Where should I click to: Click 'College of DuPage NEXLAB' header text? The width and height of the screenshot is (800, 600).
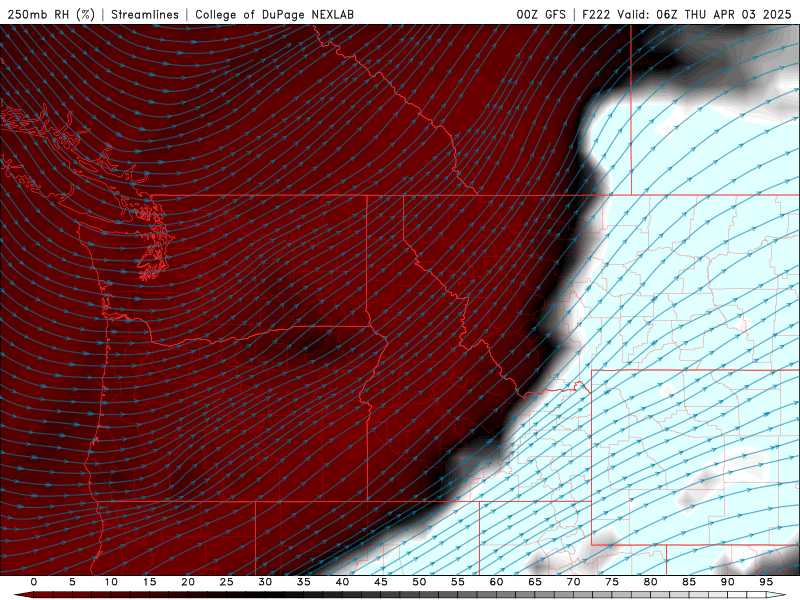pyautogui.click(x=274, y=14)
